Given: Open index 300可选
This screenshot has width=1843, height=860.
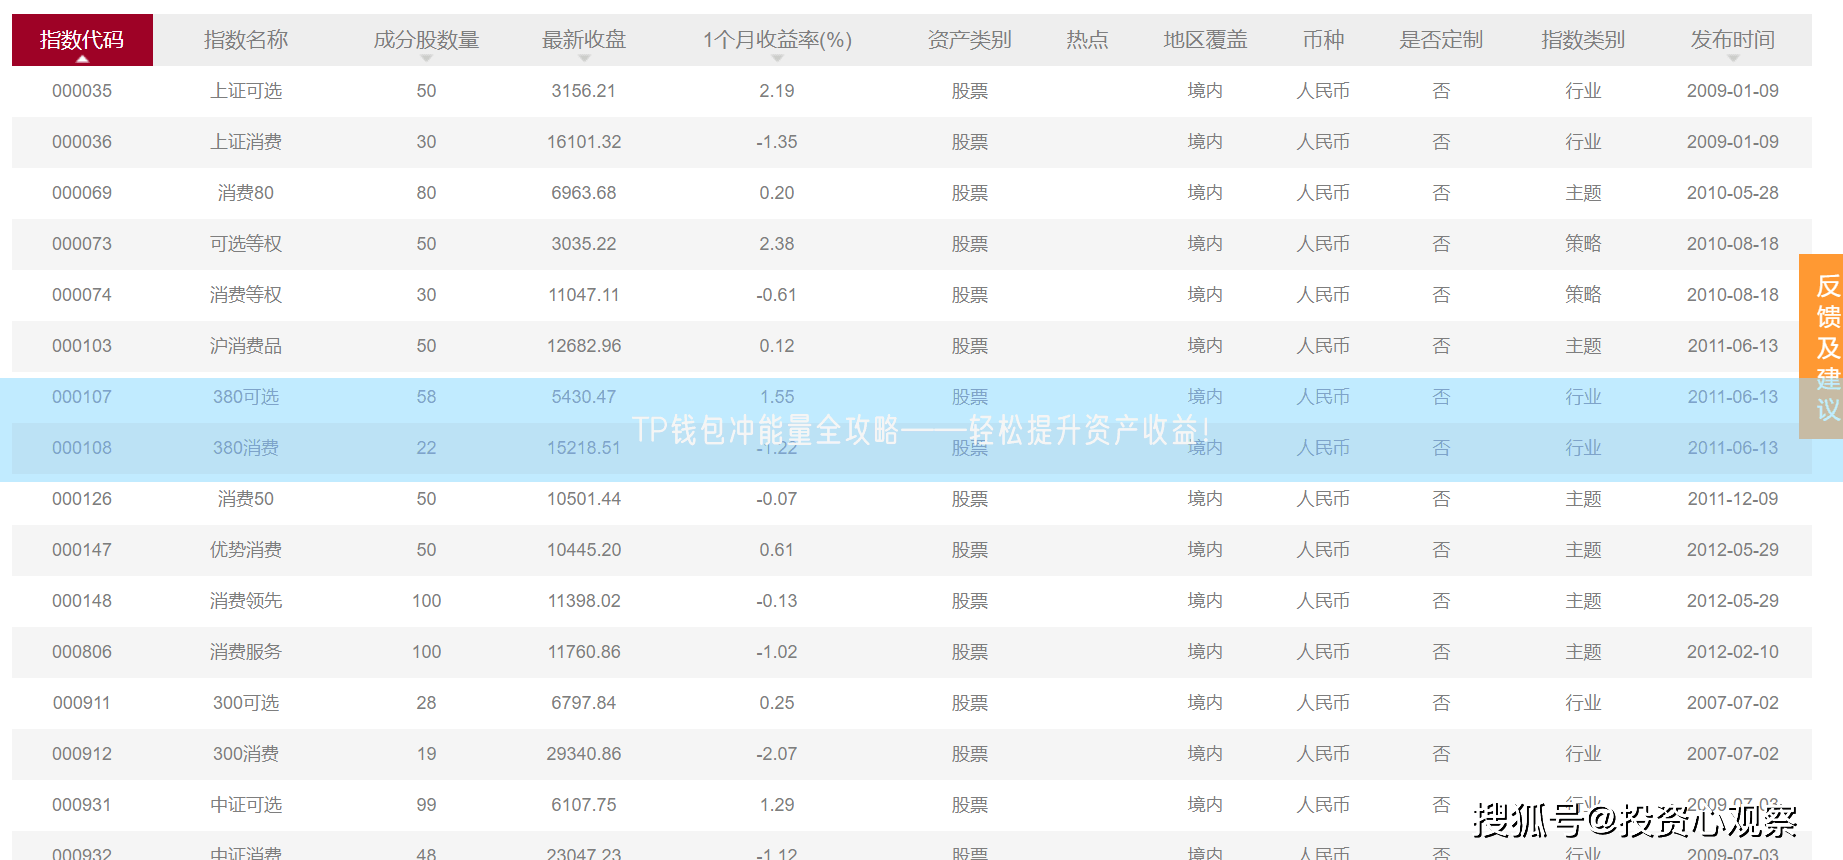Looking at the screenshot, I should 246,703.
